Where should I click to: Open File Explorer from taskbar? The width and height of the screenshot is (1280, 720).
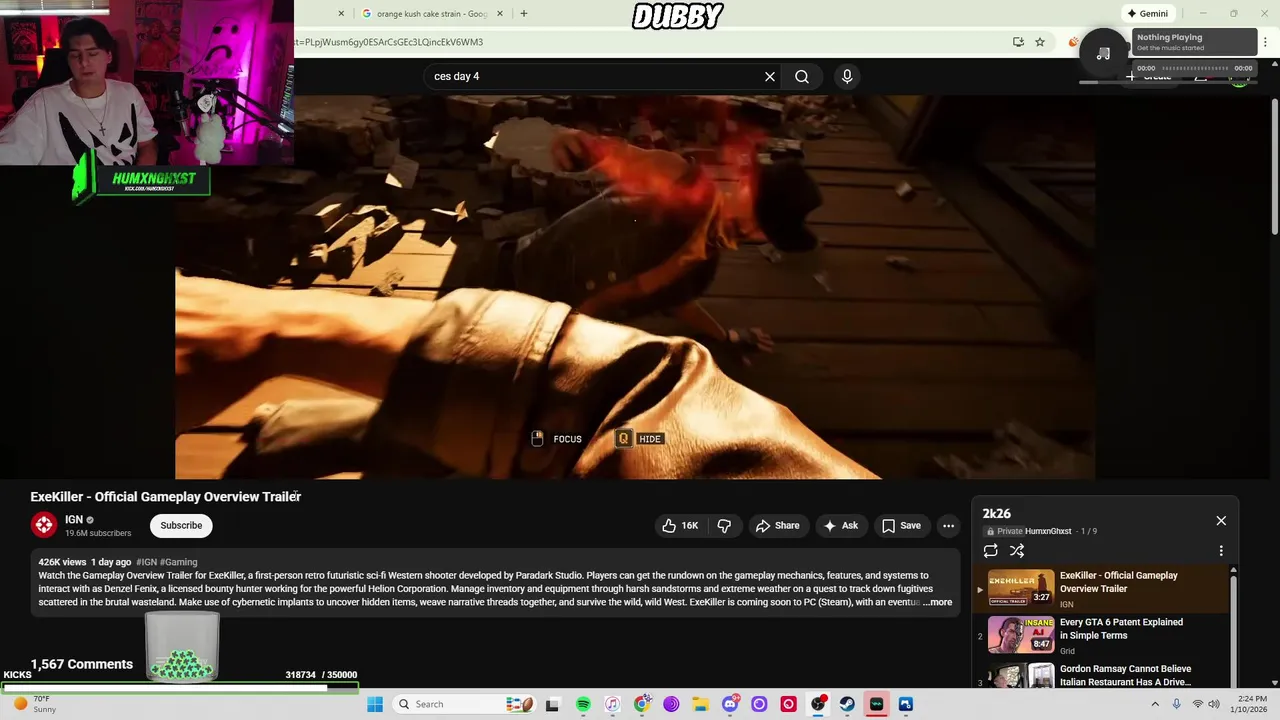(x=701, y=704)
